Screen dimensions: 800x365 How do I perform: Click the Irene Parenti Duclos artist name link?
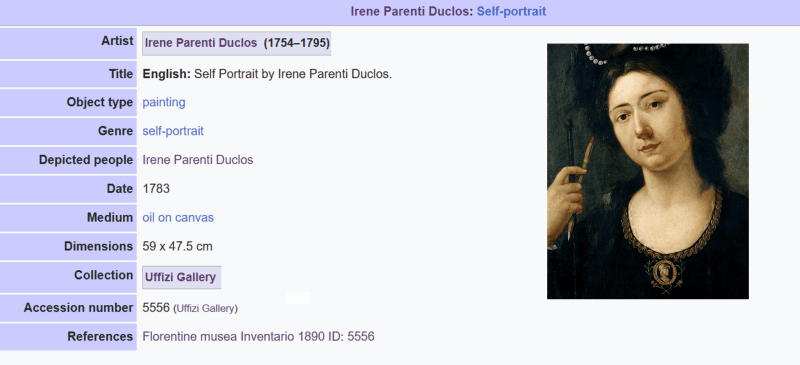(201, 43)
